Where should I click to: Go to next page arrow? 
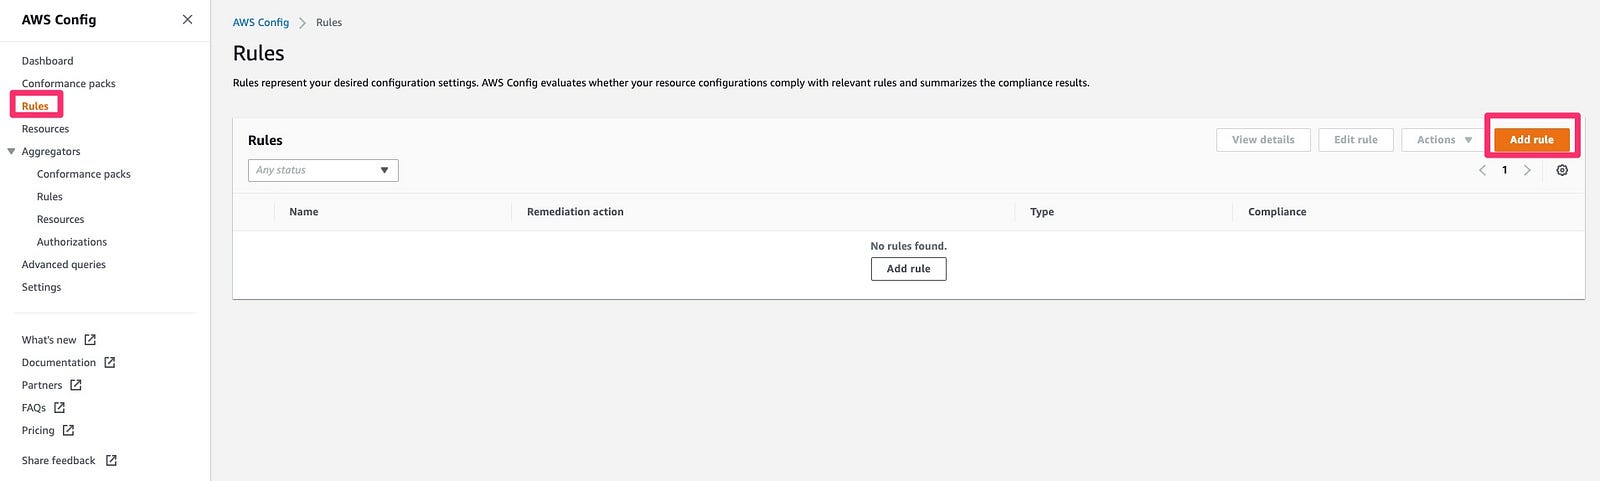point(1527,170)
